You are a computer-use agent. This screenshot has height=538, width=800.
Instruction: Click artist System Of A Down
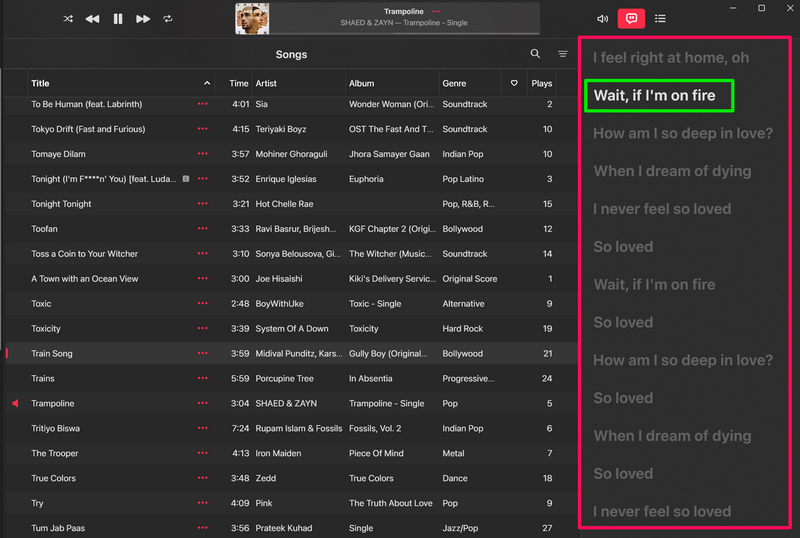(x=292, y=328)
